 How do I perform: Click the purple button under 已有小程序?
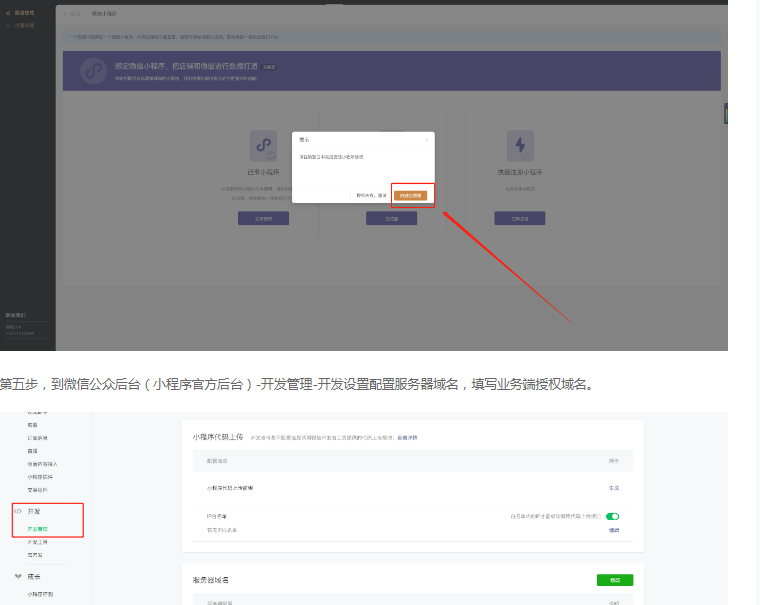tap(264, 217)
